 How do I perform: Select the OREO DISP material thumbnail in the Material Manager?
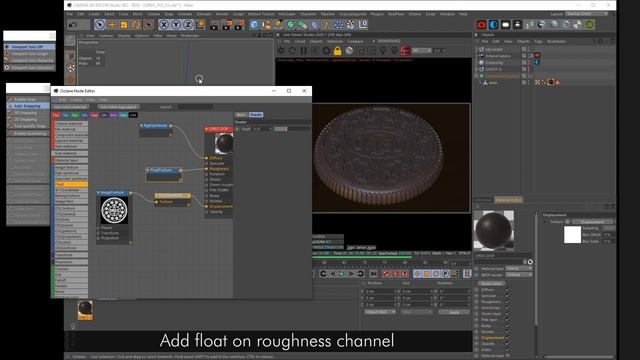[x=85, y=310]
